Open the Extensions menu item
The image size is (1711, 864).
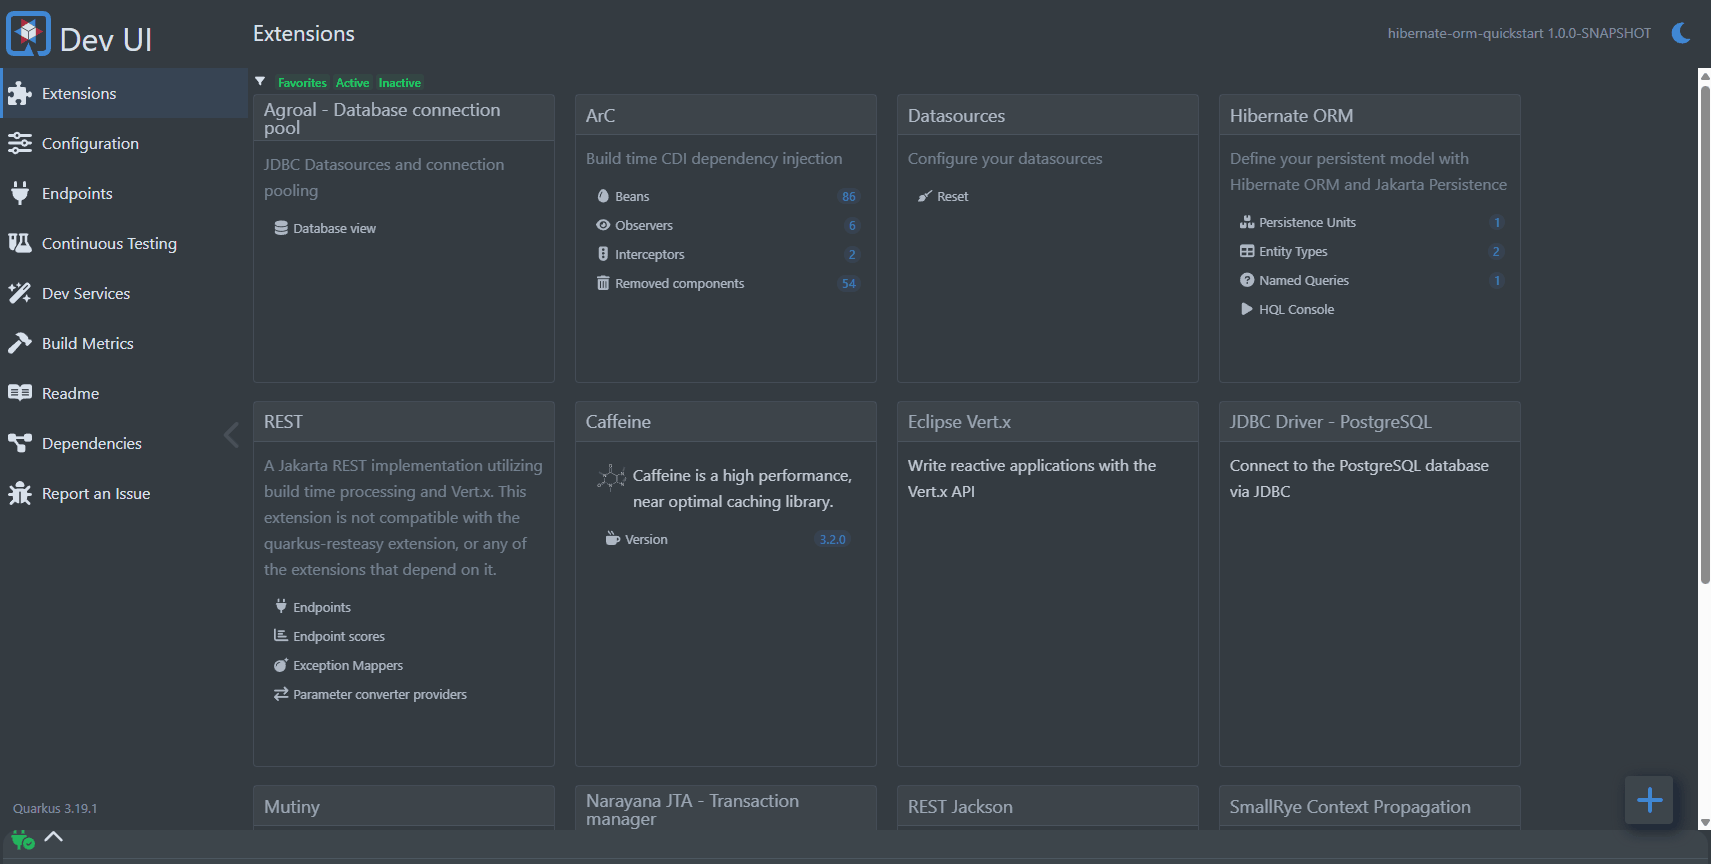[x=124, y=93]
